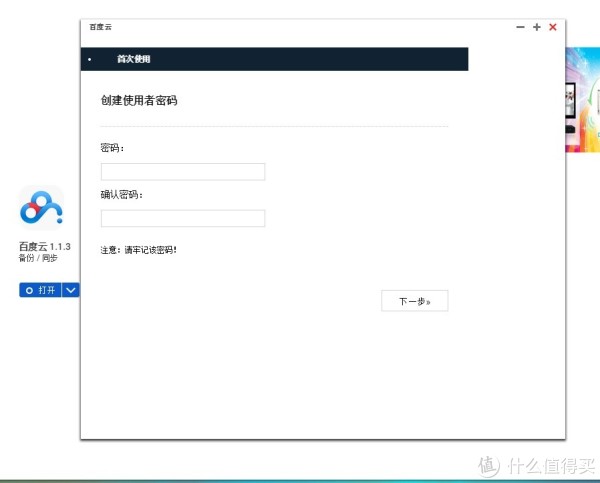600x483 pixels.
Task: Open the 百度云 app with 打开 button
Action: click(x=40, y=290)
